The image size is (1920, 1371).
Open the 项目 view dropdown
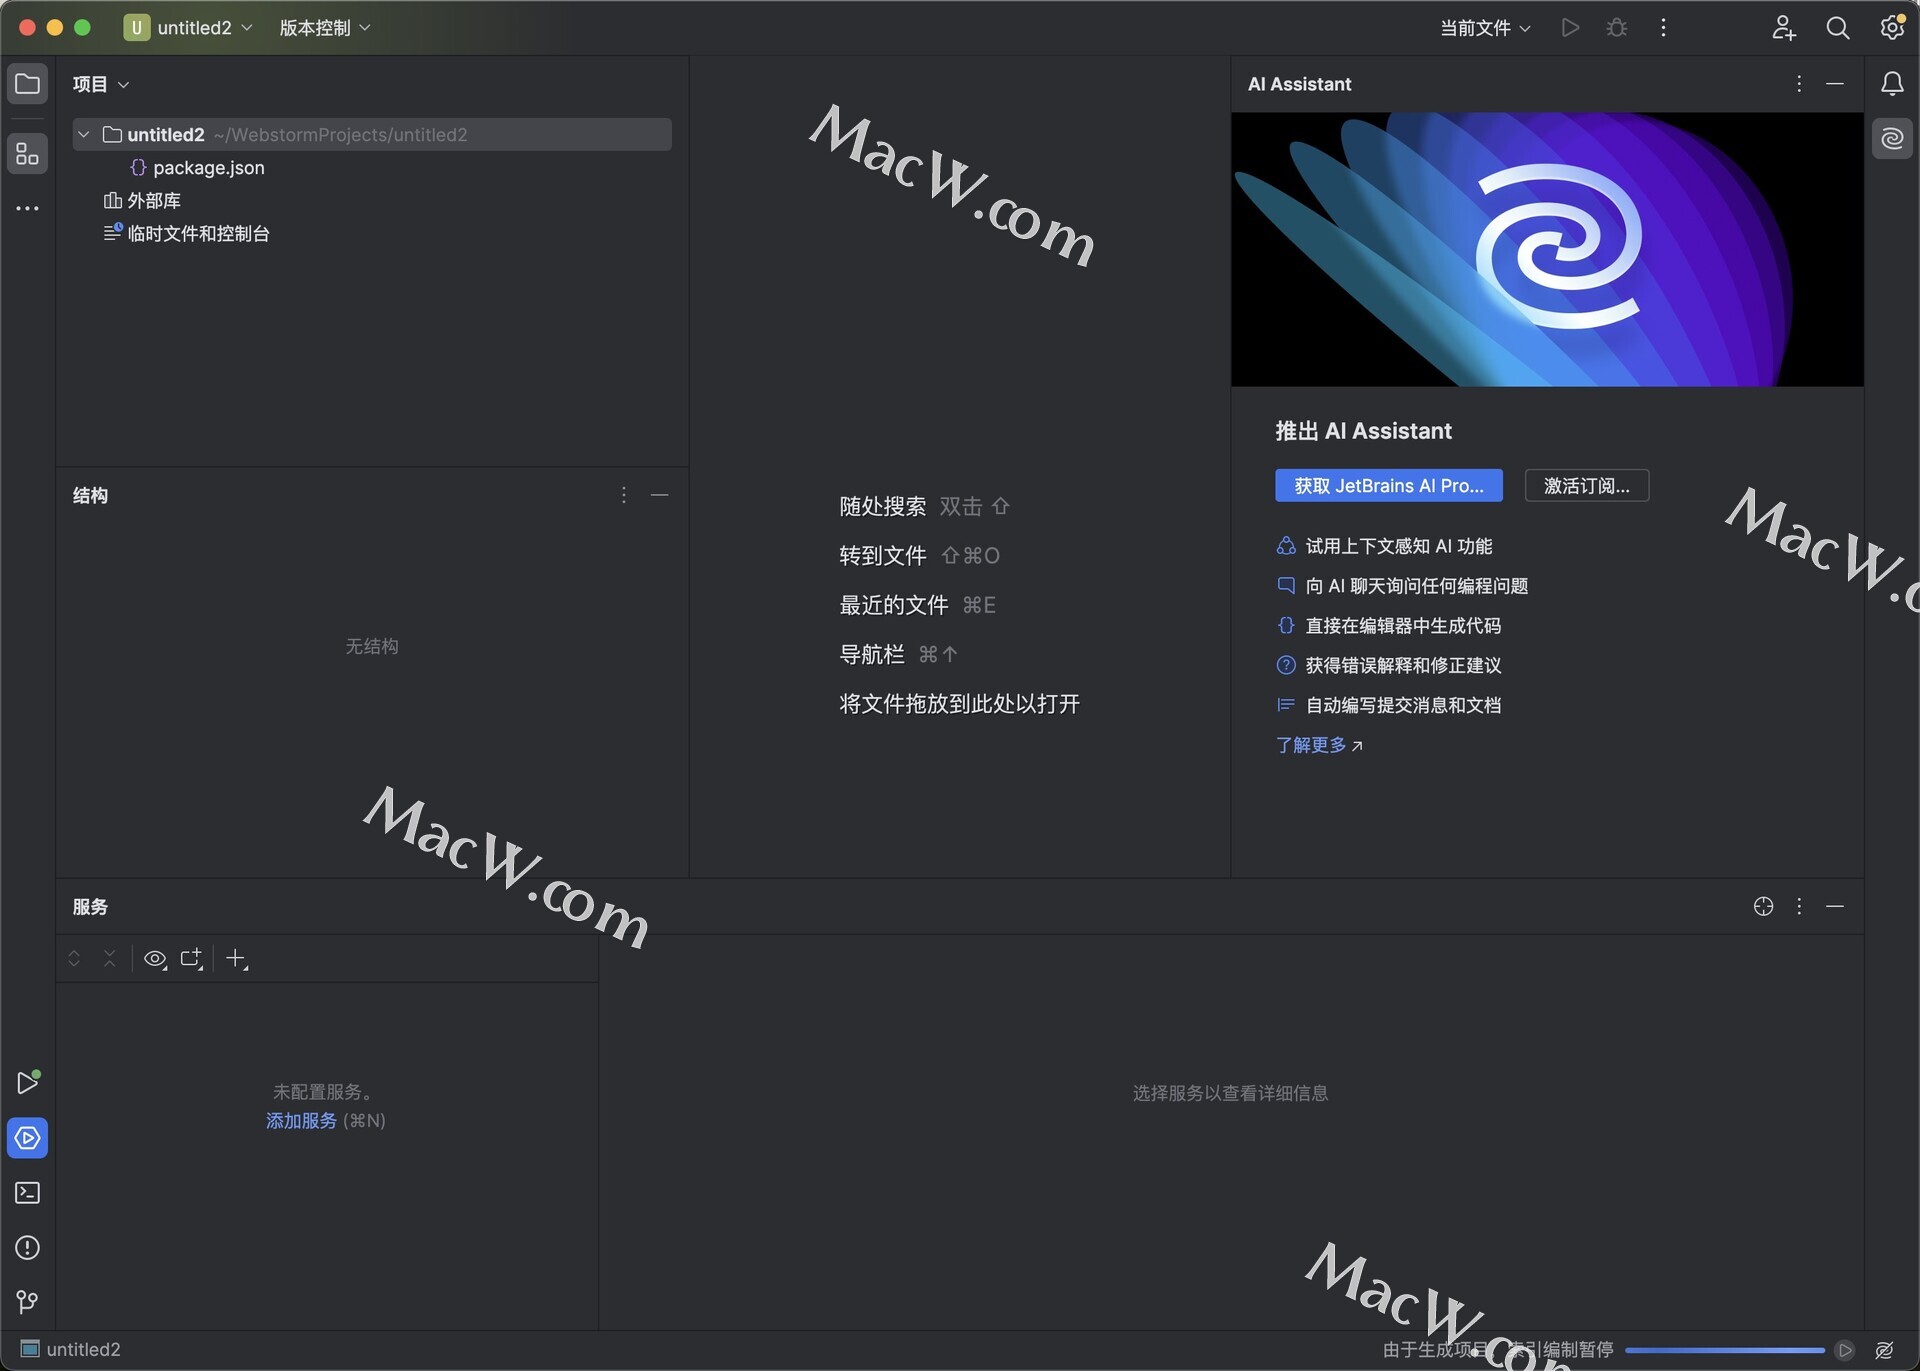100,84
